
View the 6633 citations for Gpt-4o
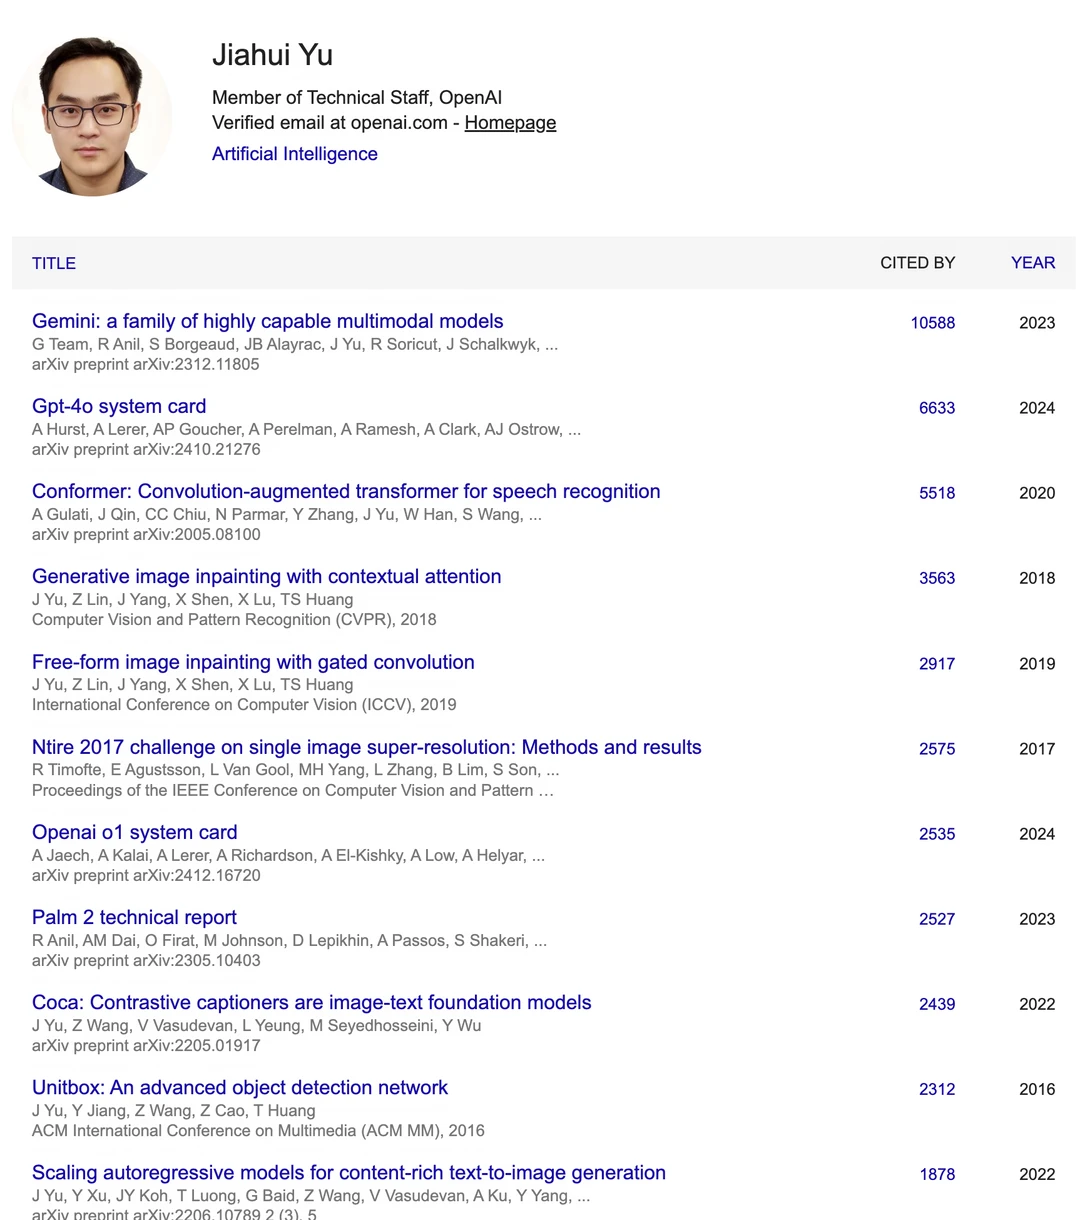[937, 408]
